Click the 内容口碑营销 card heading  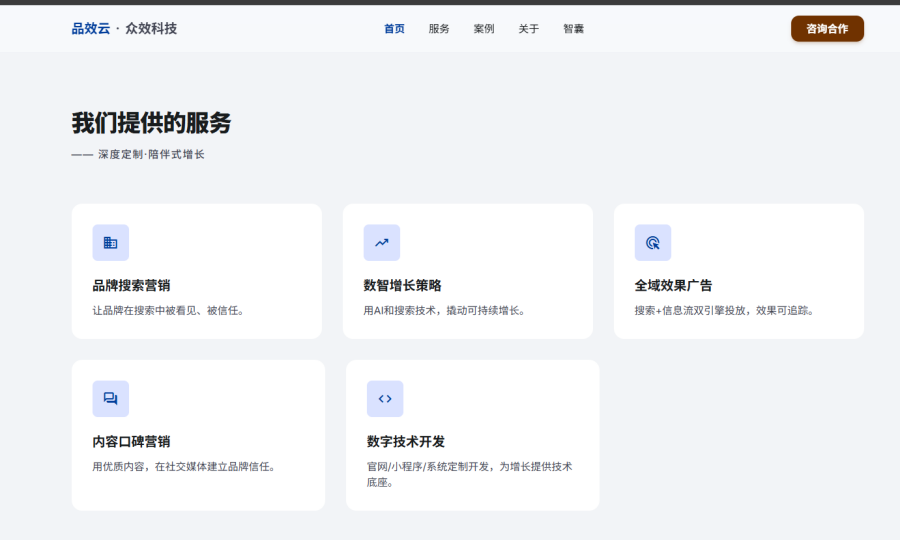(131, 441)
